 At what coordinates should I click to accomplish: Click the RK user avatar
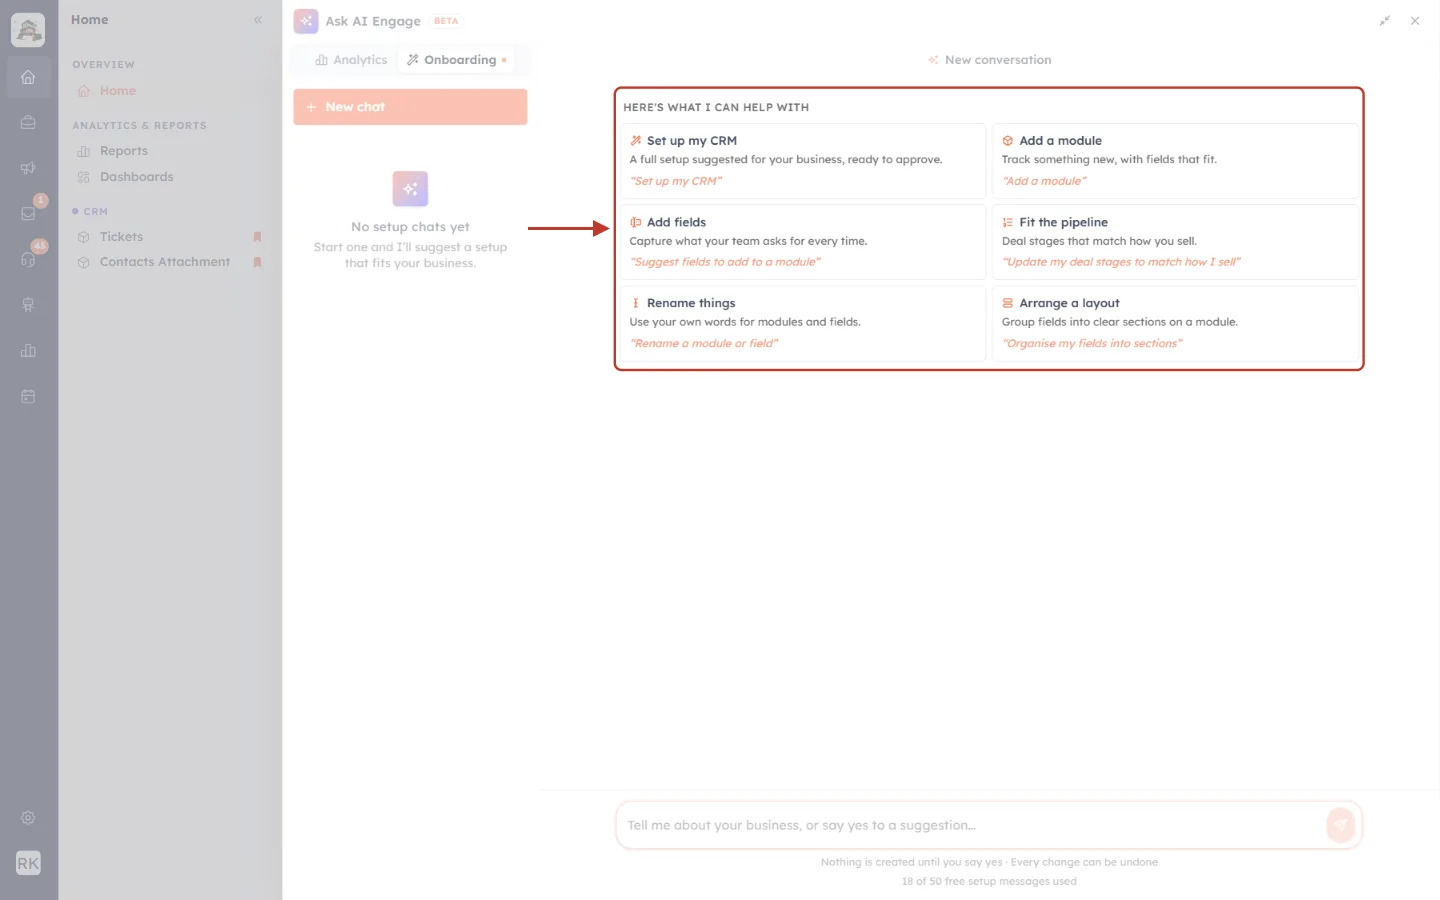click(28, 863)
